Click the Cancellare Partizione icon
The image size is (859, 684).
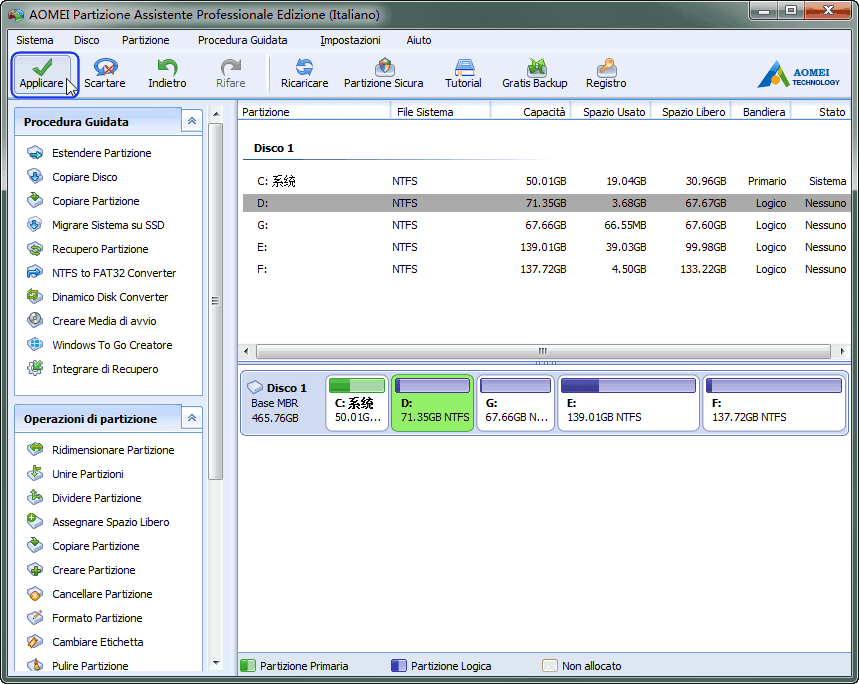(x=35, y=594)
